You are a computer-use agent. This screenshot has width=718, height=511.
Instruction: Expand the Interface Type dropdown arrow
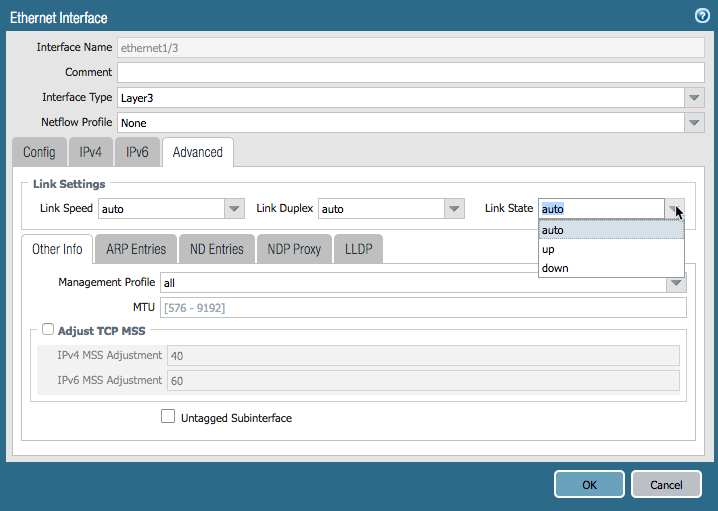coord(695,98)
